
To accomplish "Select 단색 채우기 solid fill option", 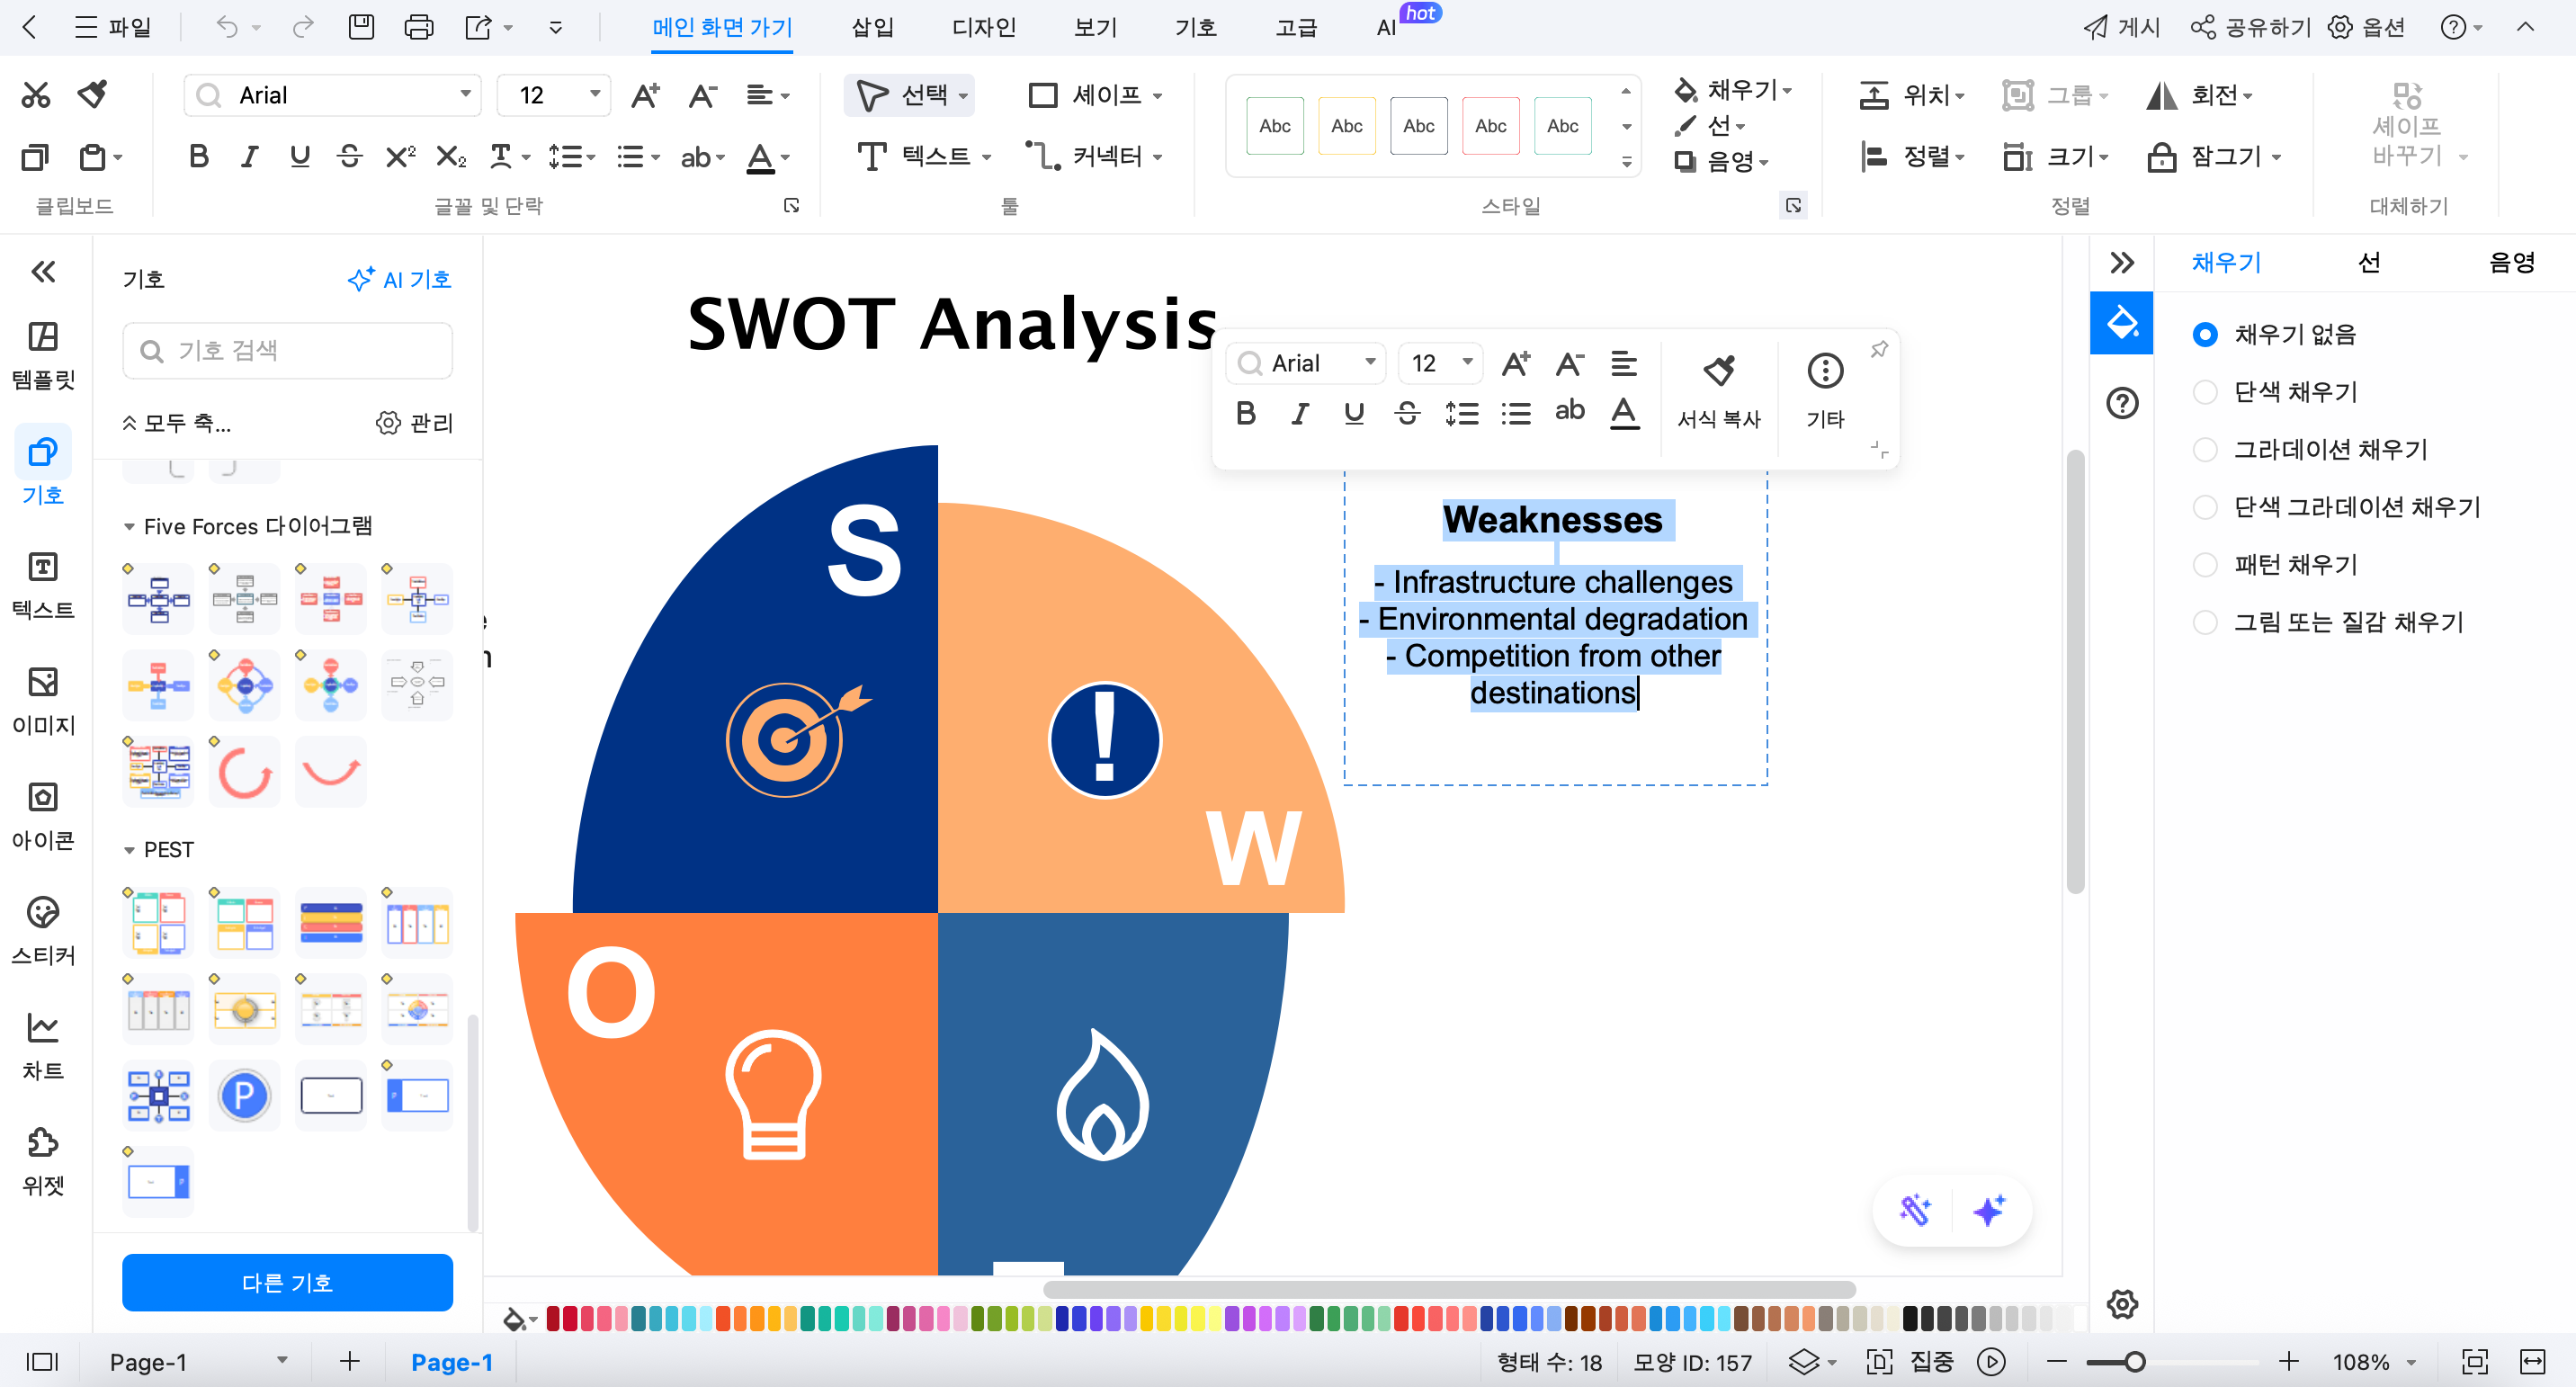I will [x=2205, y=392].
